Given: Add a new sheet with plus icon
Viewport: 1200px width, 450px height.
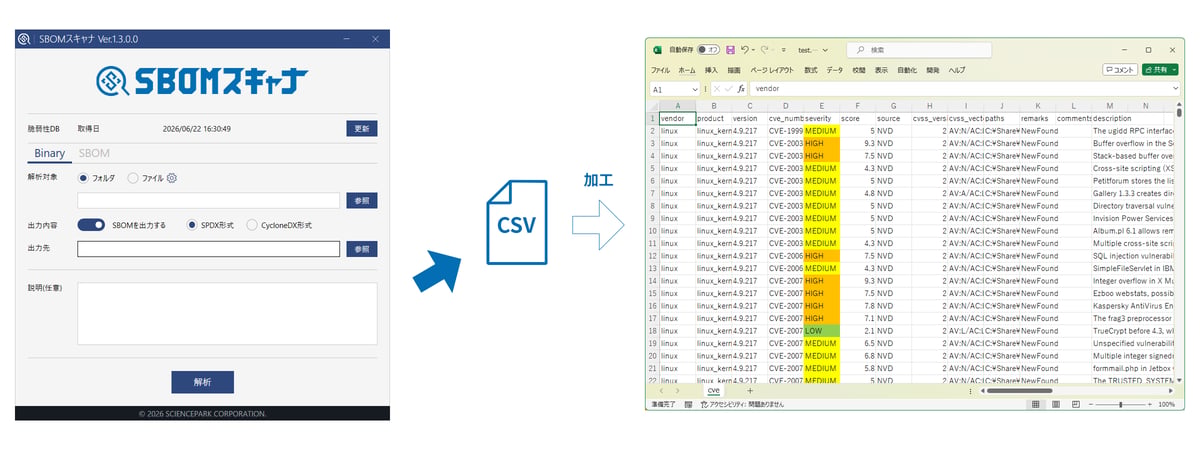Looking at the screenshot, I should pos(750,391).
